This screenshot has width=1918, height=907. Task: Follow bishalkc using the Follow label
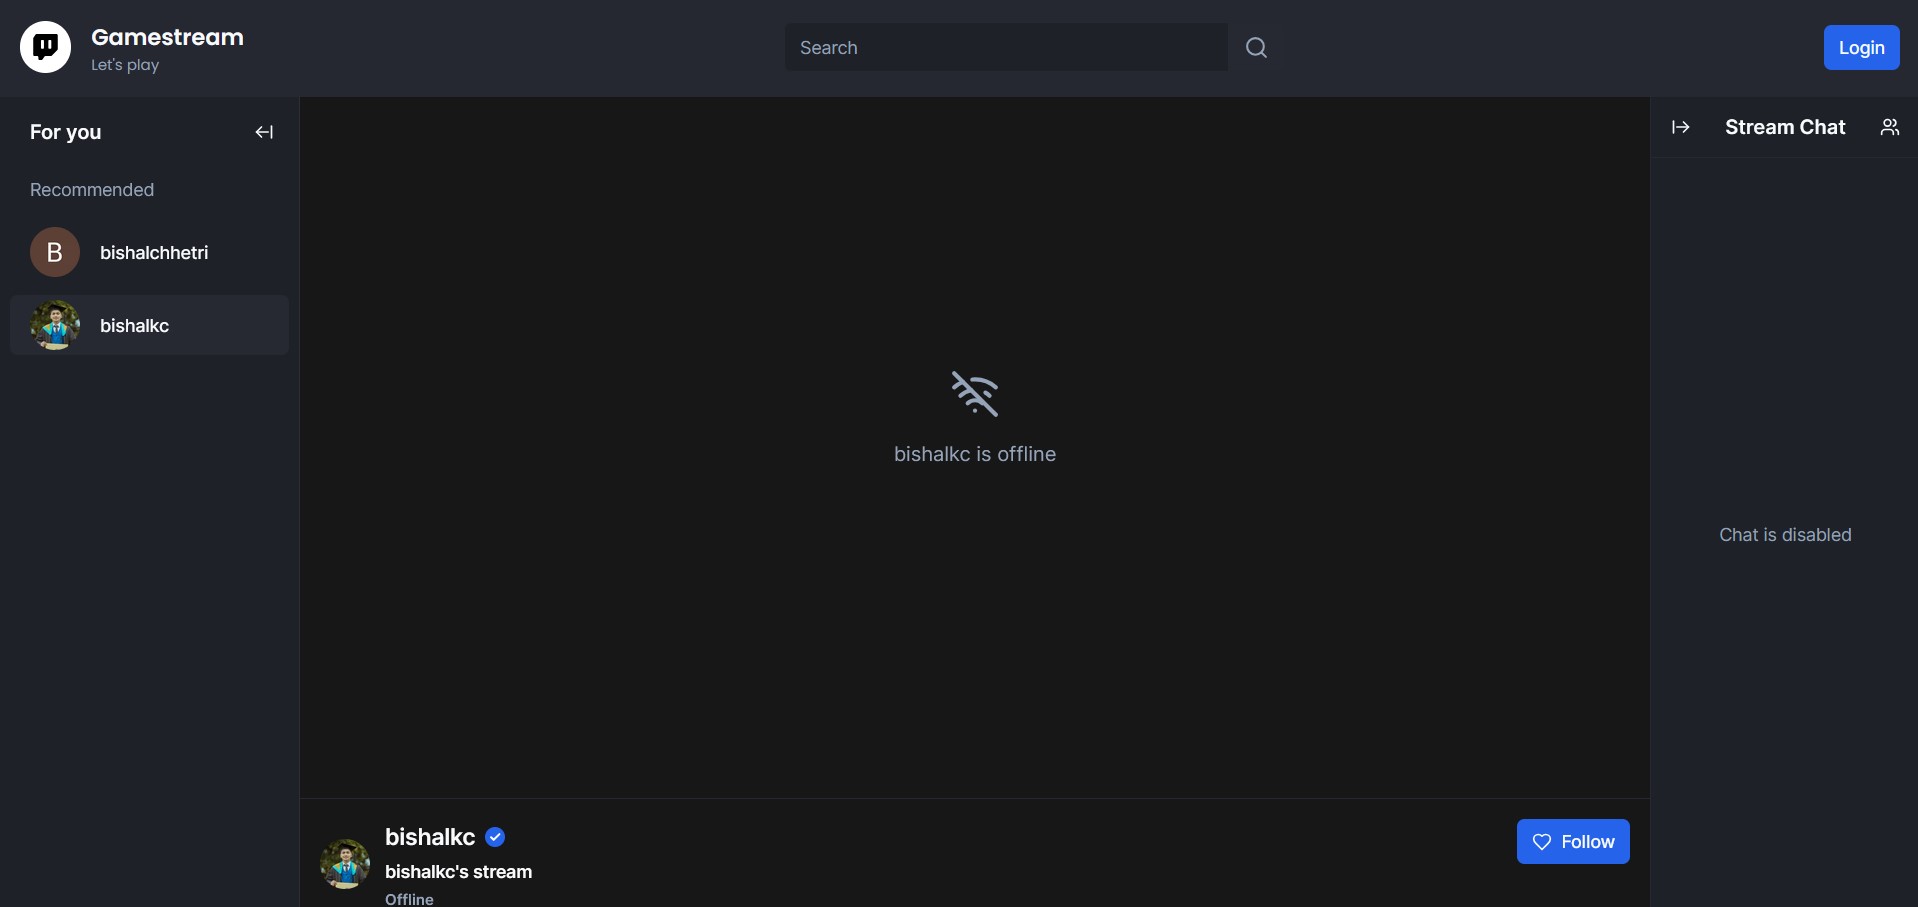click(x=1587, y=842)
